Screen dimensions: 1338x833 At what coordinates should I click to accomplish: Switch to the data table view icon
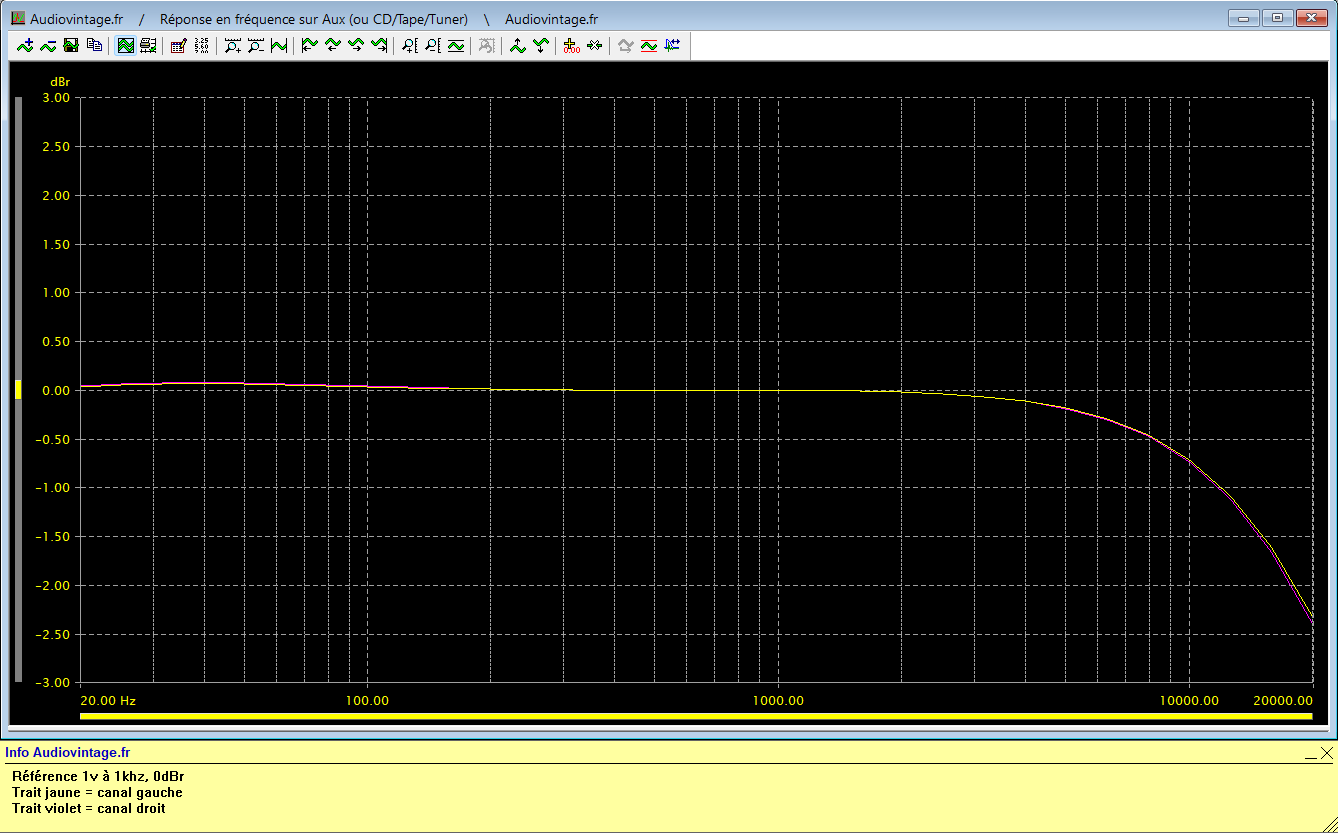click(x=148, y=45)
